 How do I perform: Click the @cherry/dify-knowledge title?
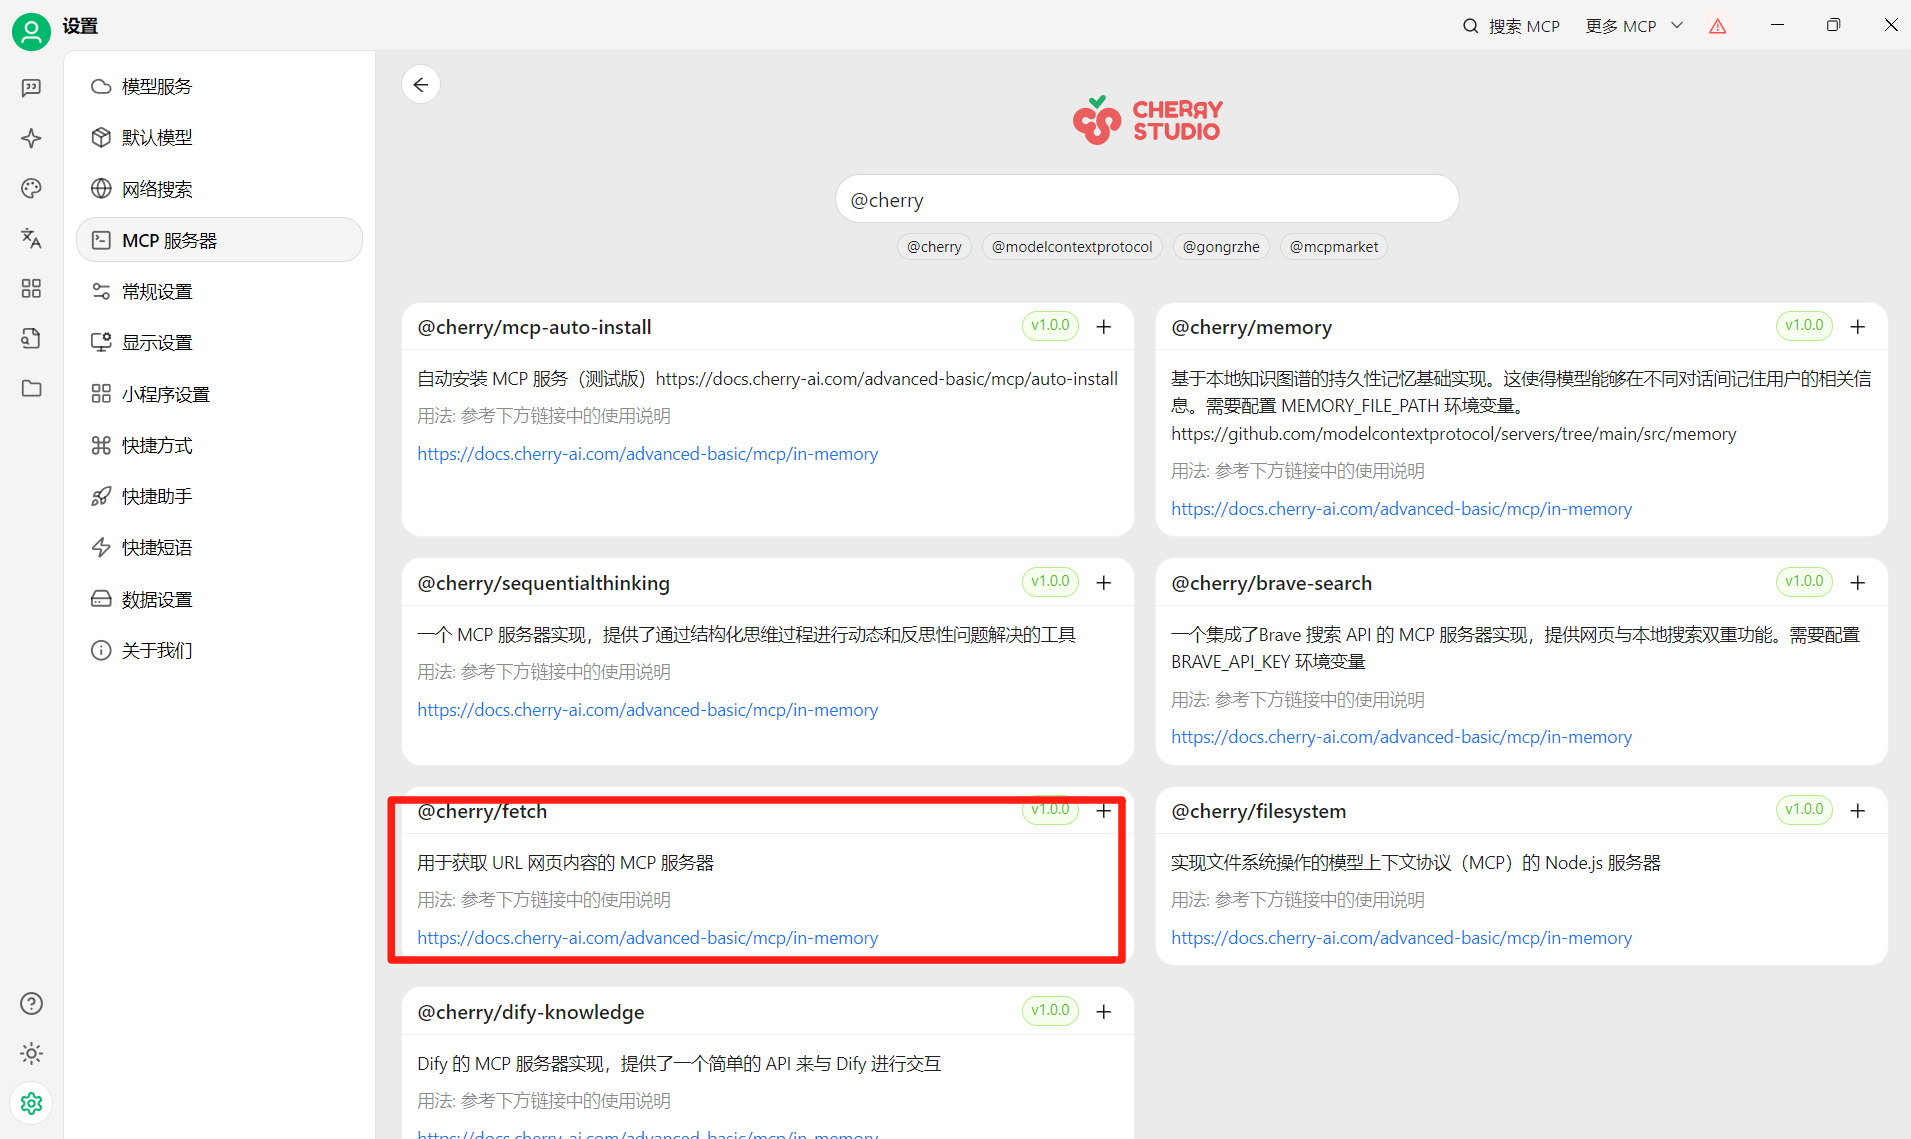tap(531, 1012)
